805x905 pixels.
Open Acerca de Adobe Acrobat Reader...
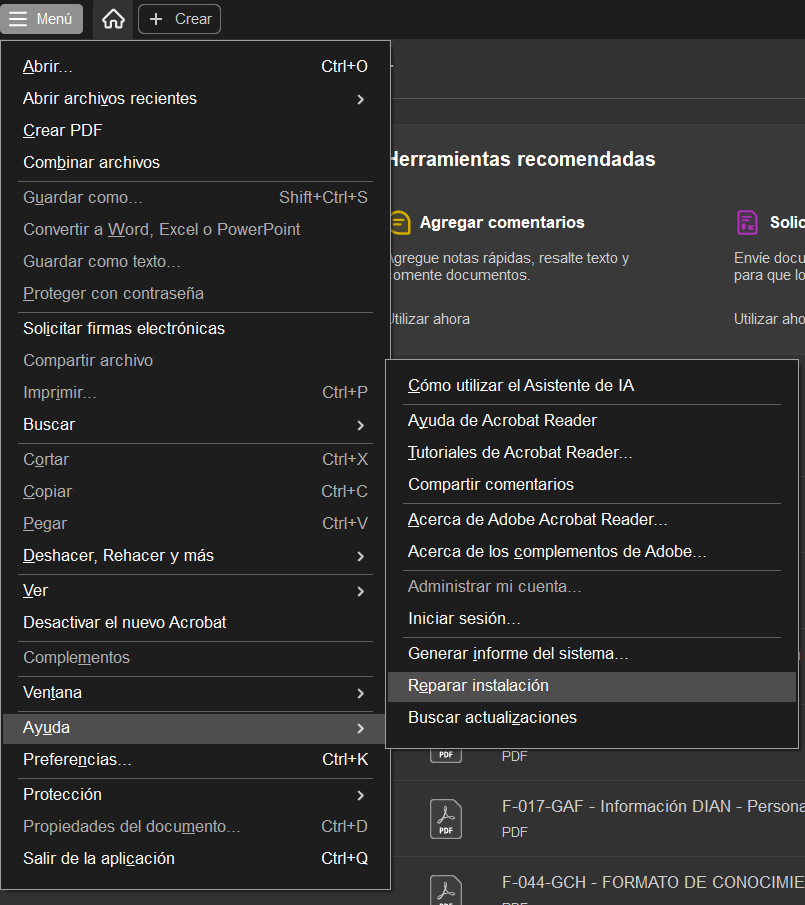pyautogui.click(x=591, y=519)
